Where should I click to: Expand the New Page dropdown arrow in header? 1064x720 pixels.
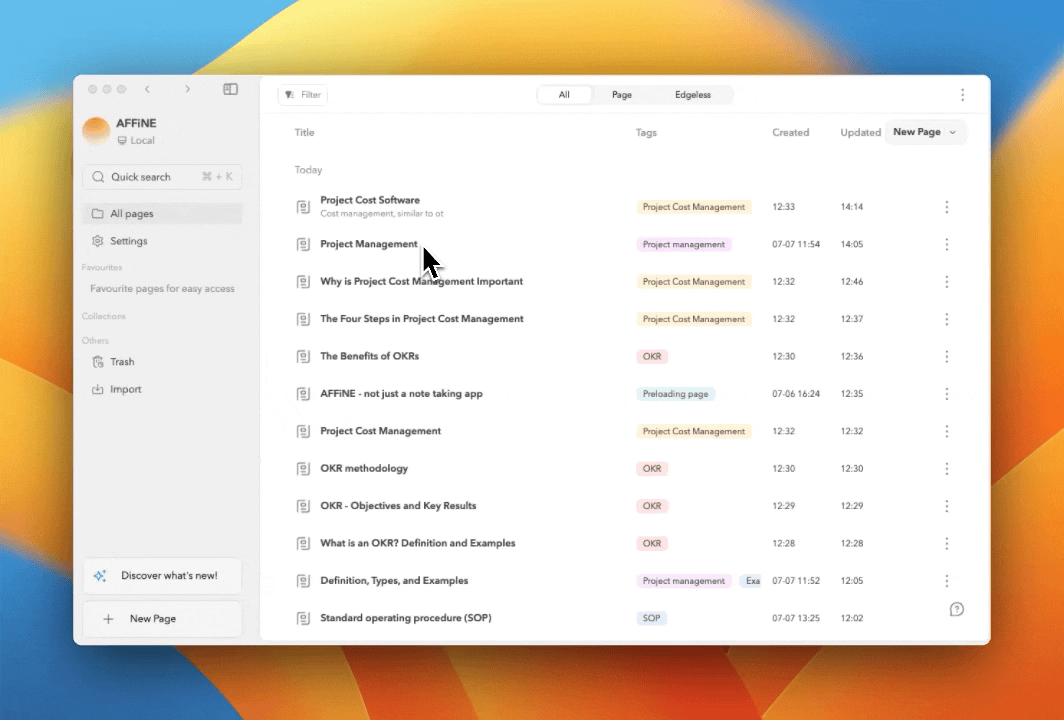pyautogui.click(x=953, y=132)
